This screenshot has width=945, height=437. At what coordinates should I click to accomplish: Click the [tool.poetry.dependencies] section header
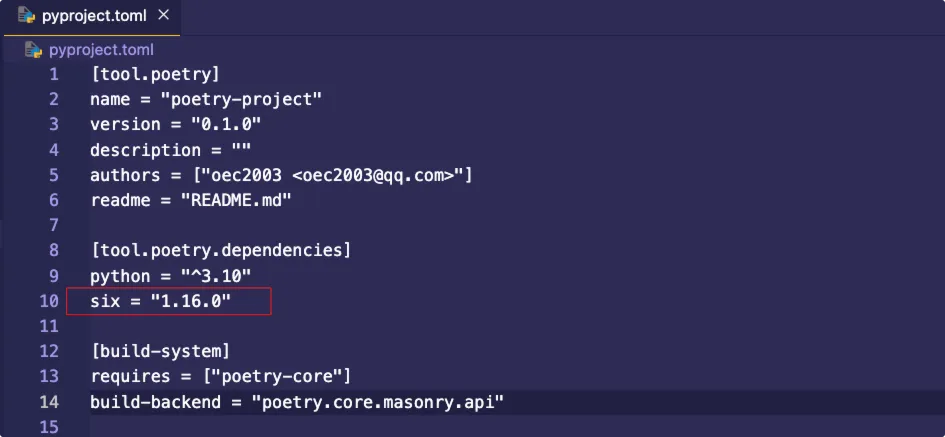click(220, 250)
